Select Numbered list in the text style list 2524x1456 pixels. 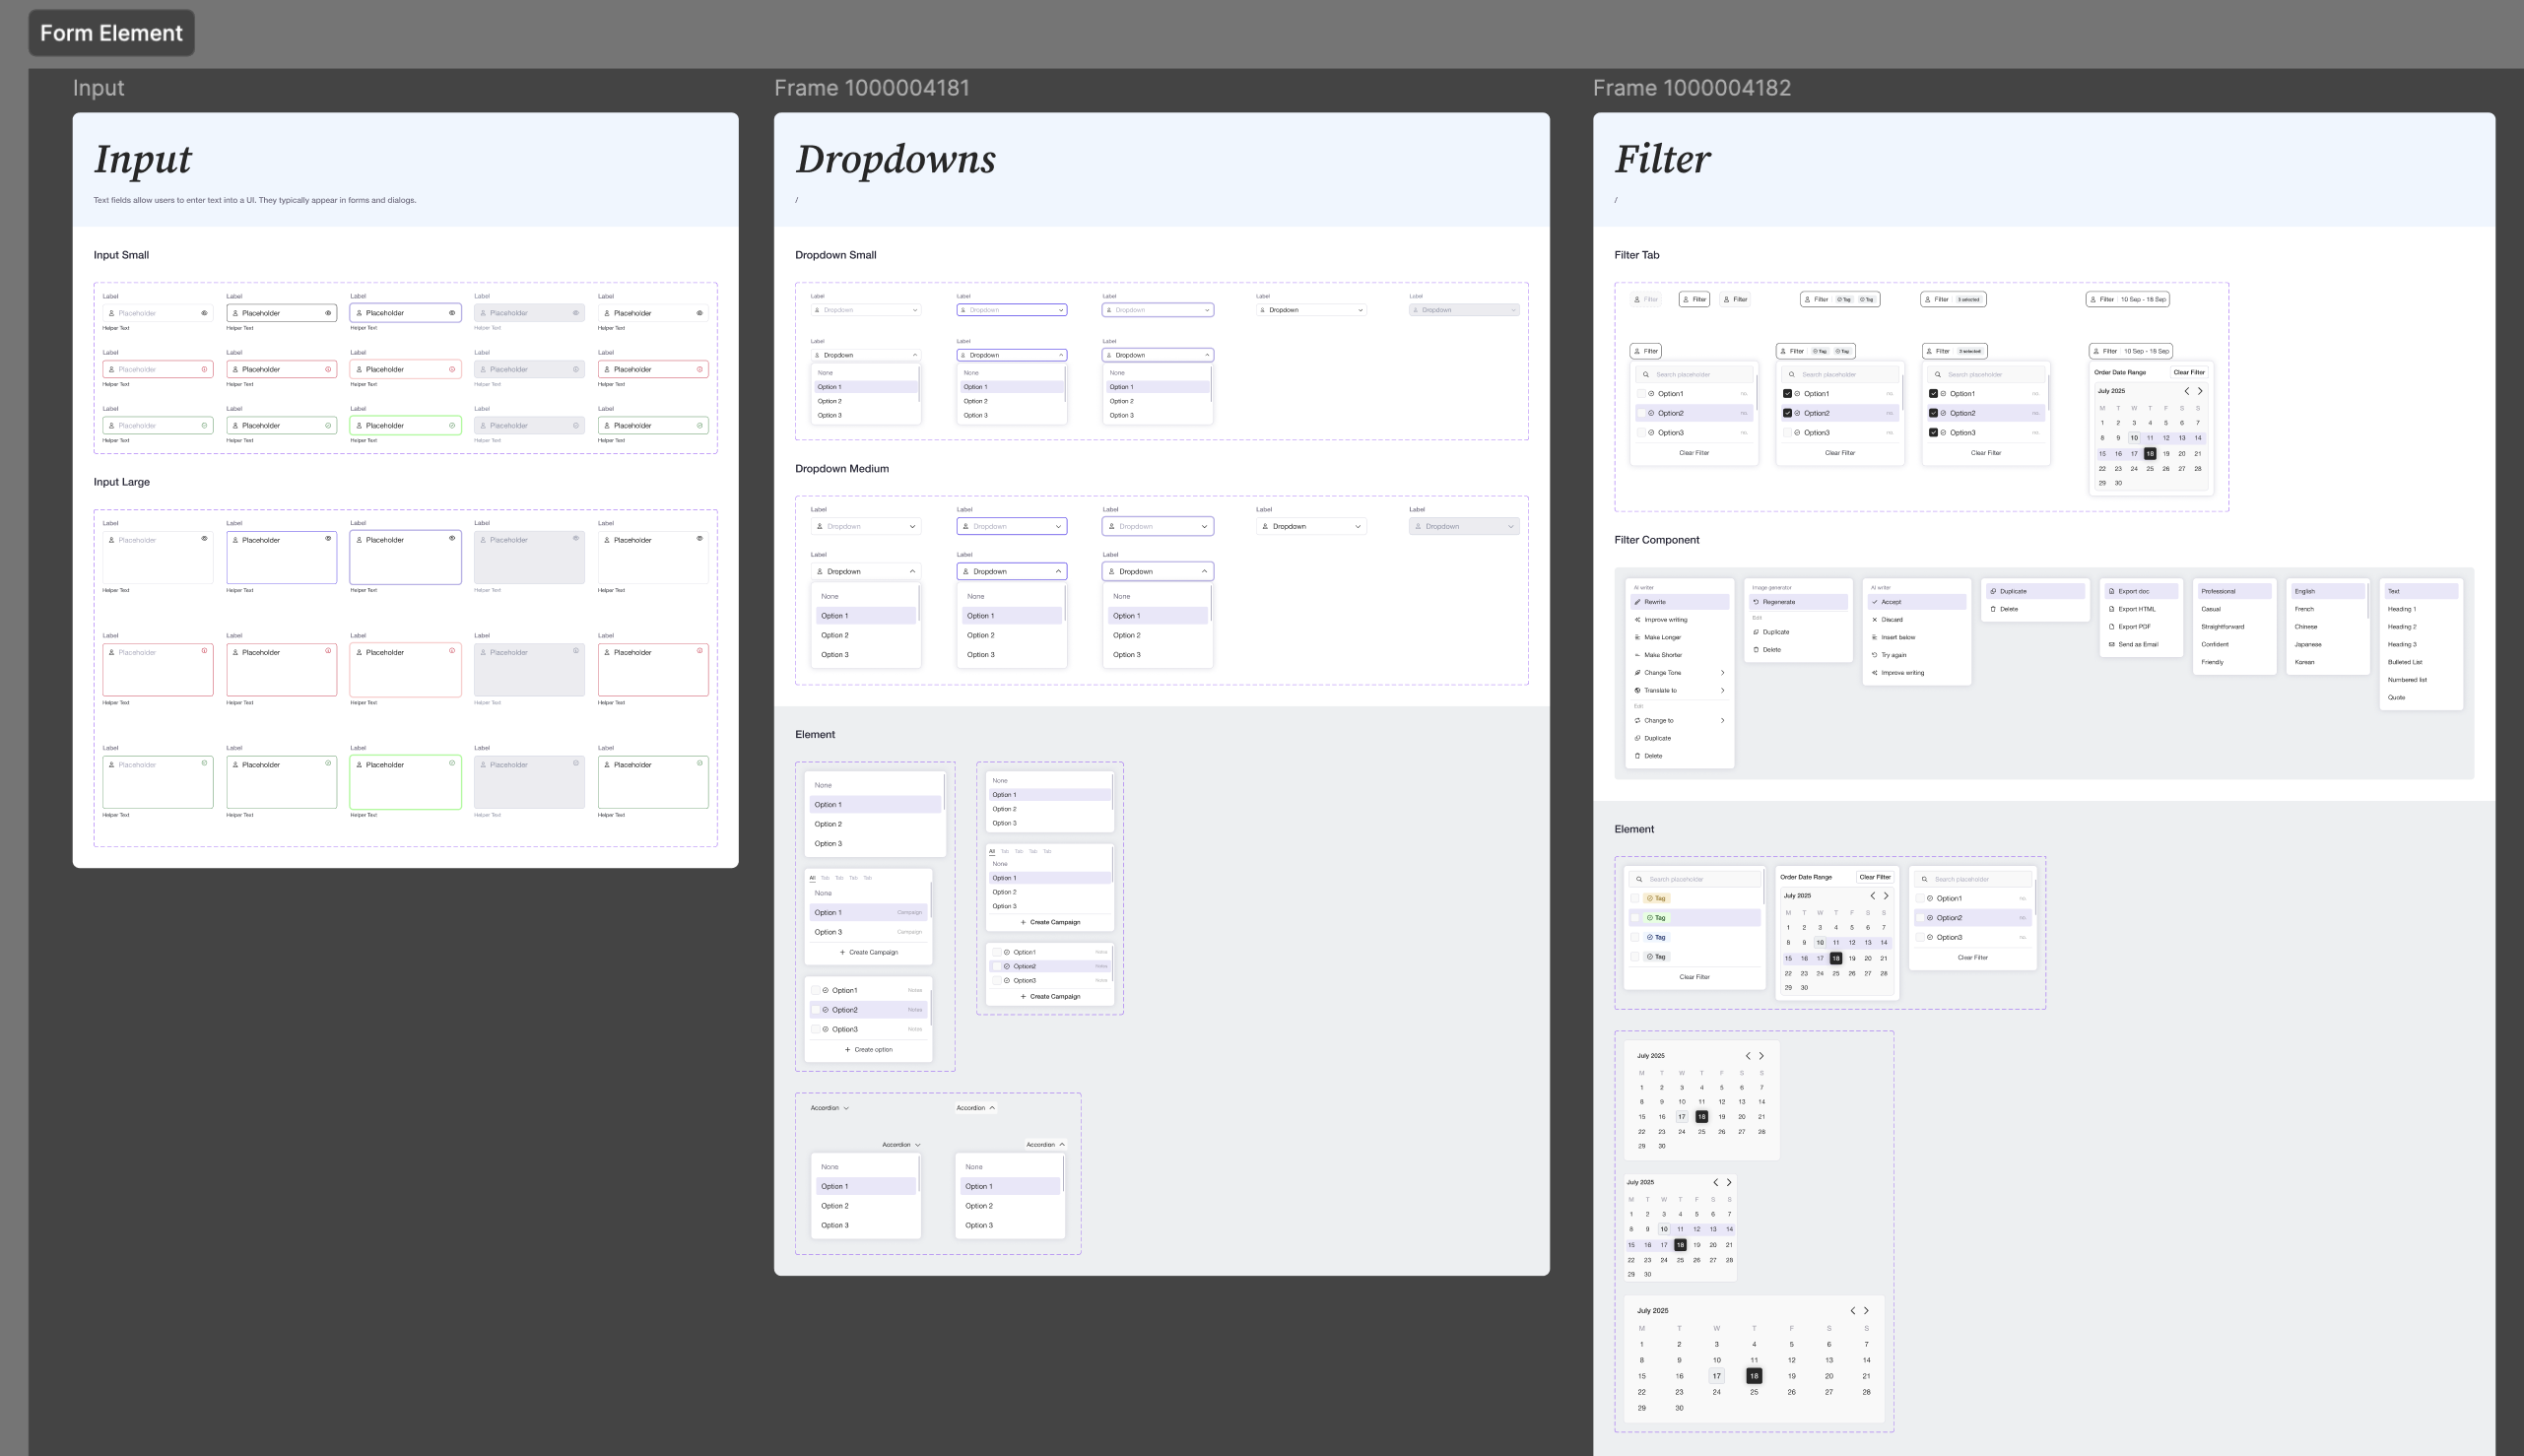2420,680
